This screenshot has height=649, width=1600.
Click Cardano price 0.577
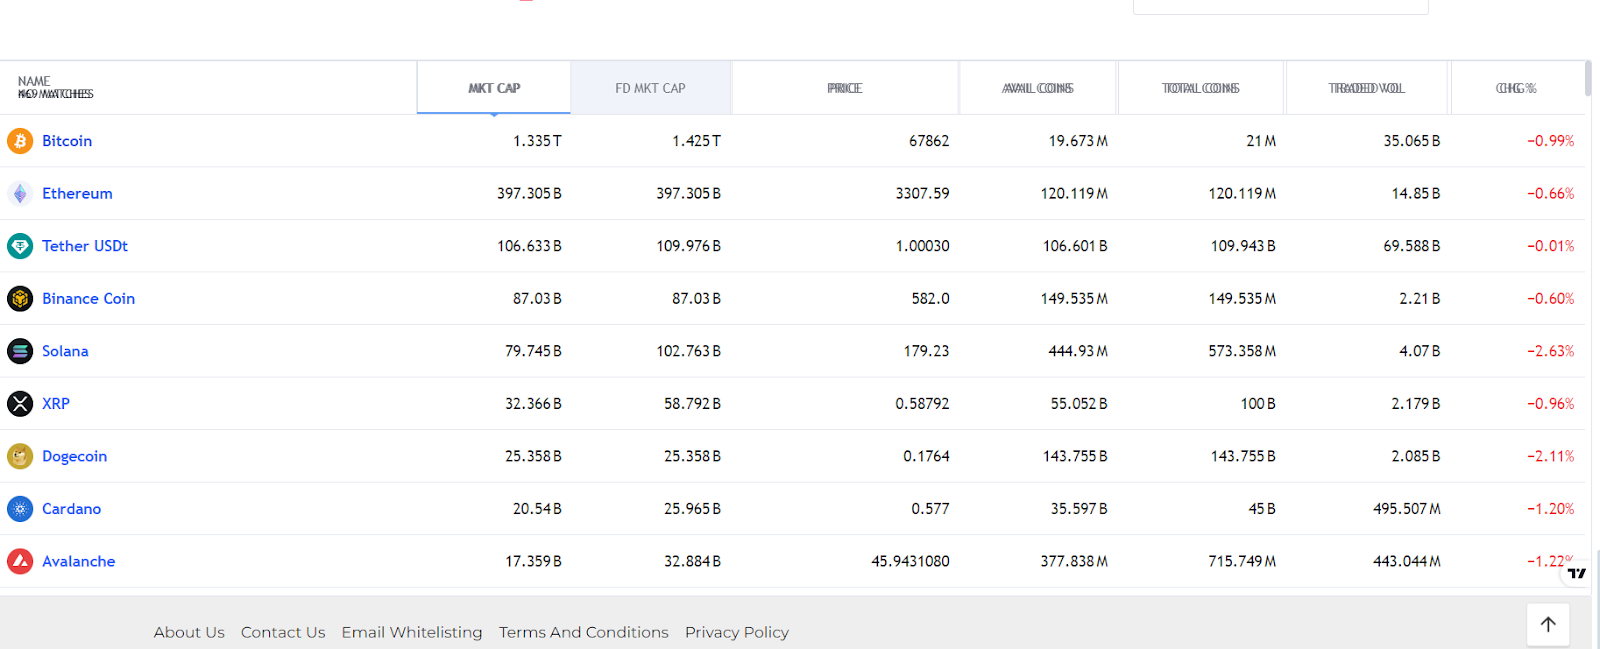[930, 509]
